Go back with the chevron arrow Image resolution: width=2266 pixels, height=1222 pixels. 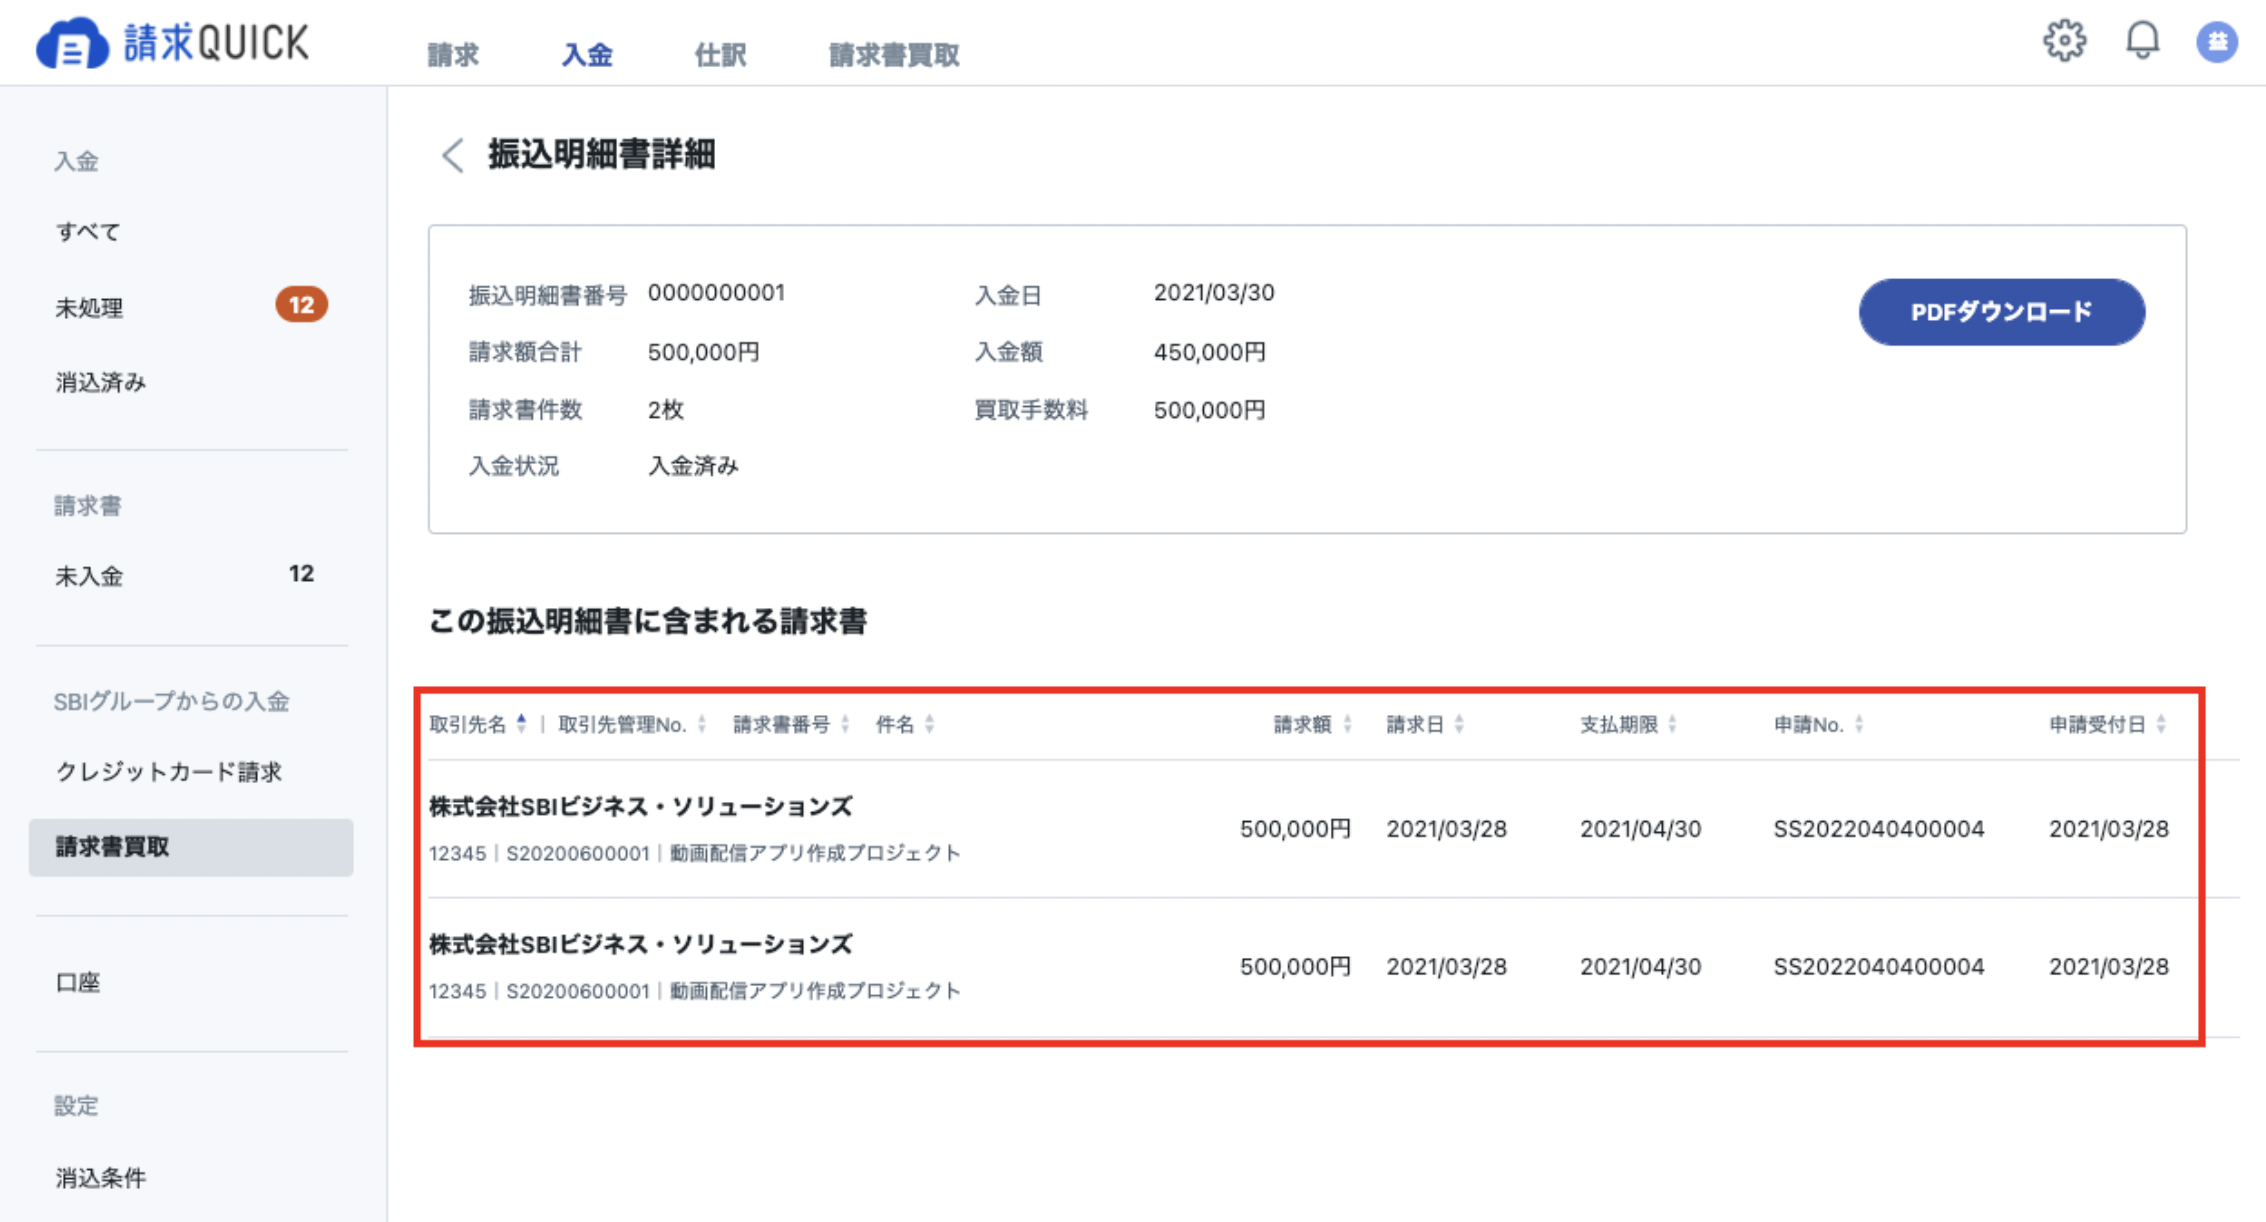[453, 155]
